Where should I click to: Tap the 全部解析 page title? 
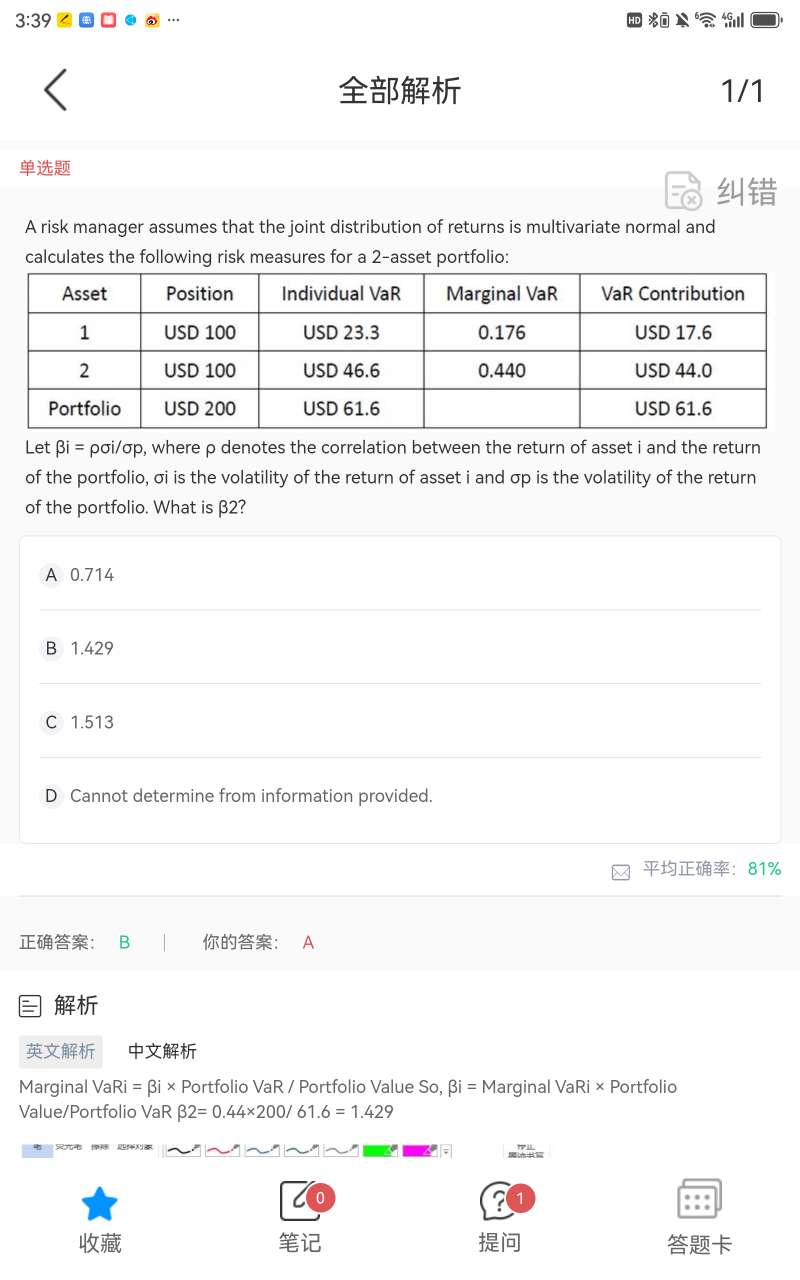(x=400, y=91)
